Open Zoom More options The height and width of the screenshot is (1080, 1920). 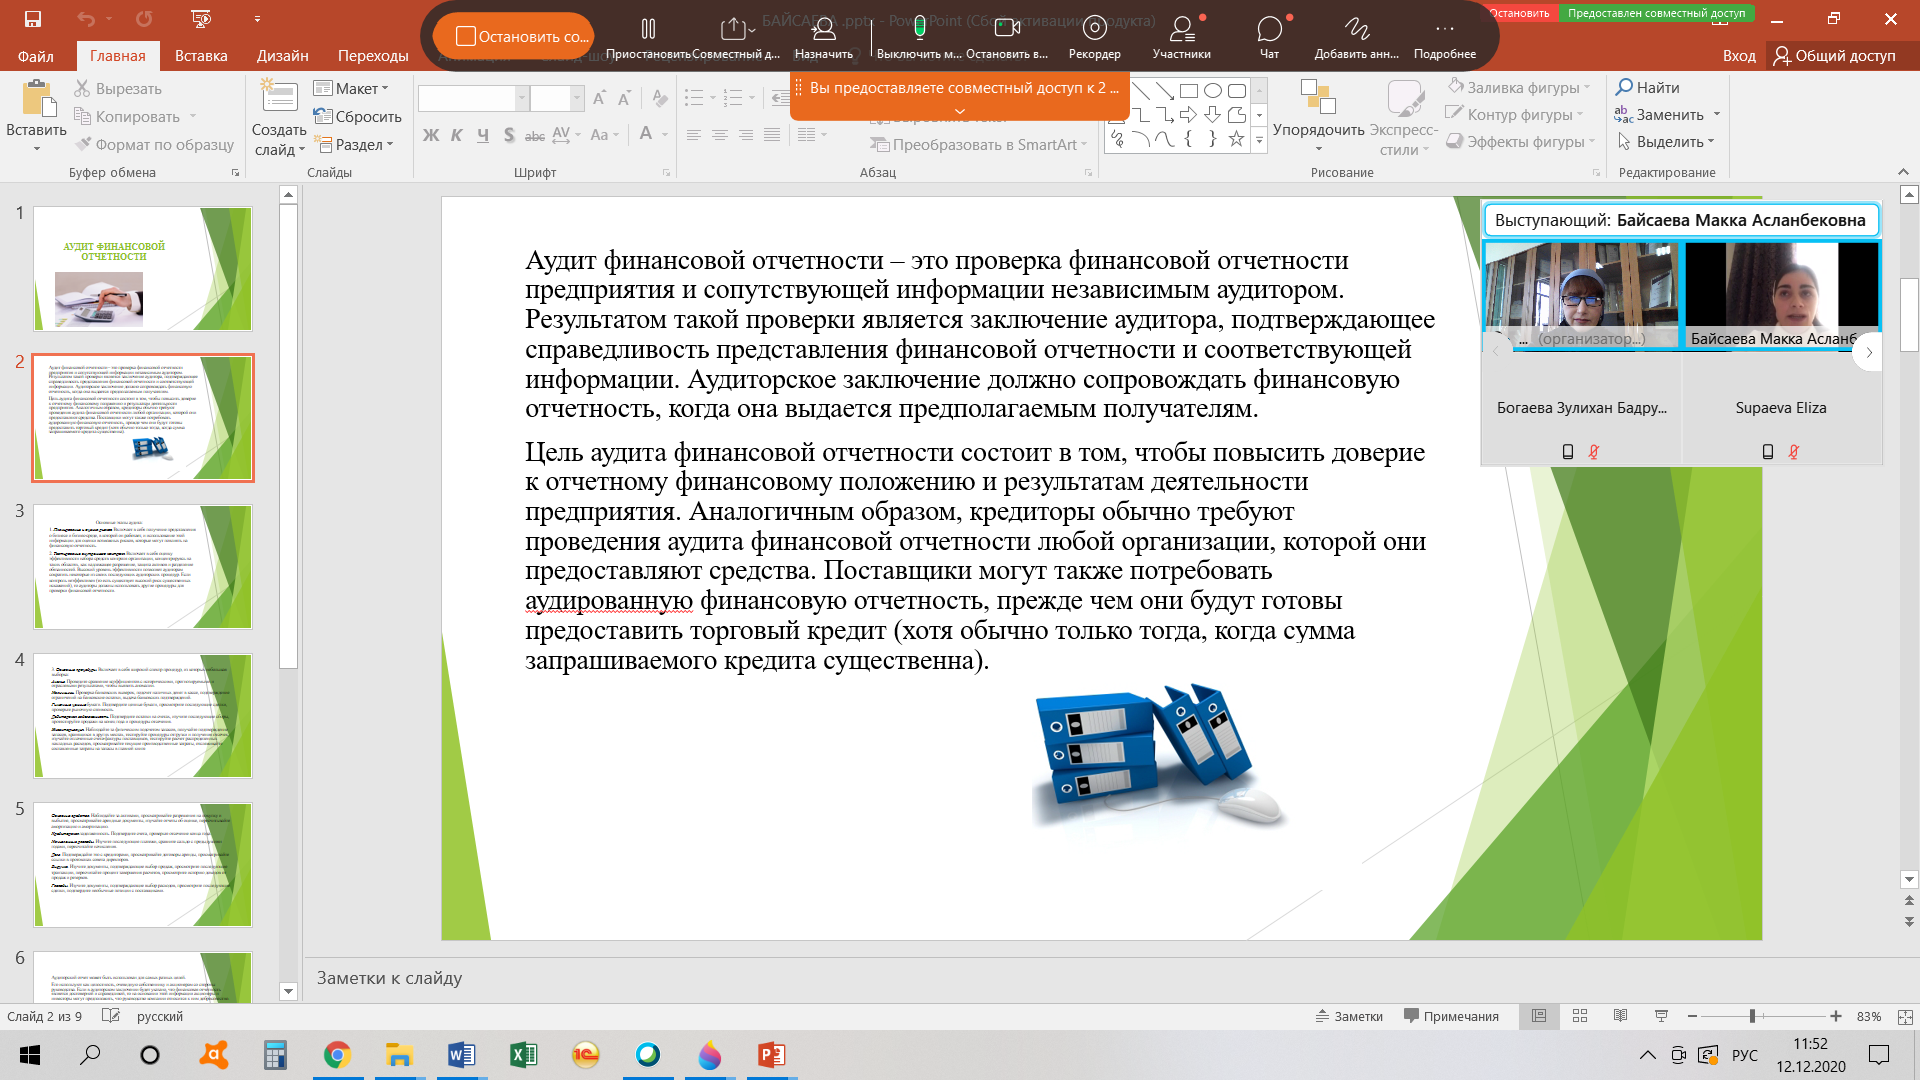click(1444, 37)
